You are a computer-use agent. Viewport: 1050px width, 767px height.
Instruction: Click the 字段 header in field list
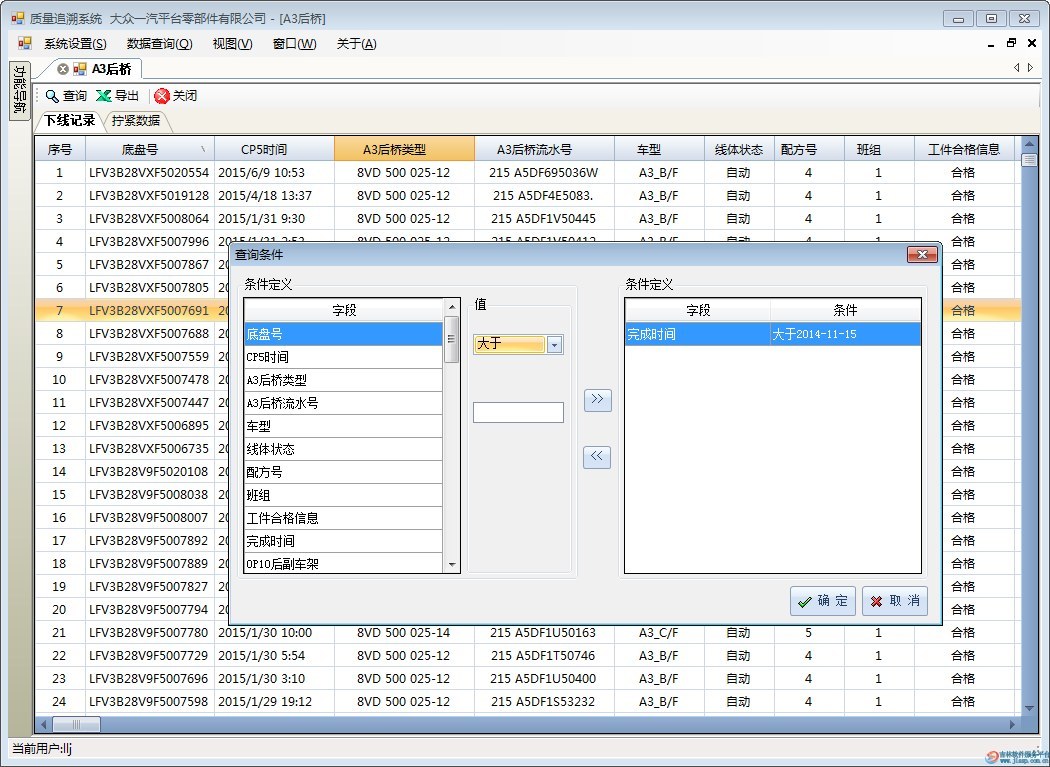pyautogui.click(x=344, y=310)
